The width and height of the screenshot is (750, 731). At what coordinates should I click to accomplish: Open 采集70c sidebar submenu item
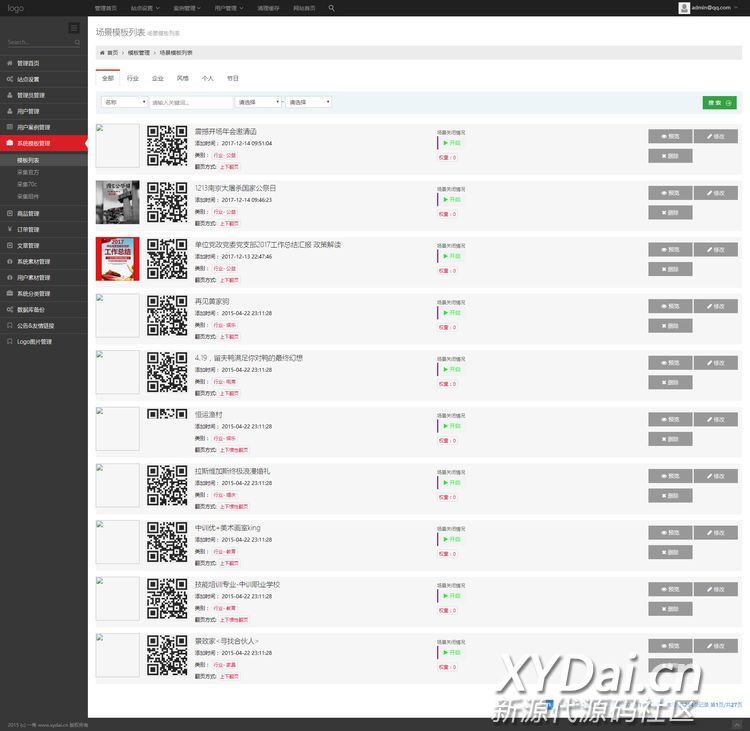tap(27, 184)
